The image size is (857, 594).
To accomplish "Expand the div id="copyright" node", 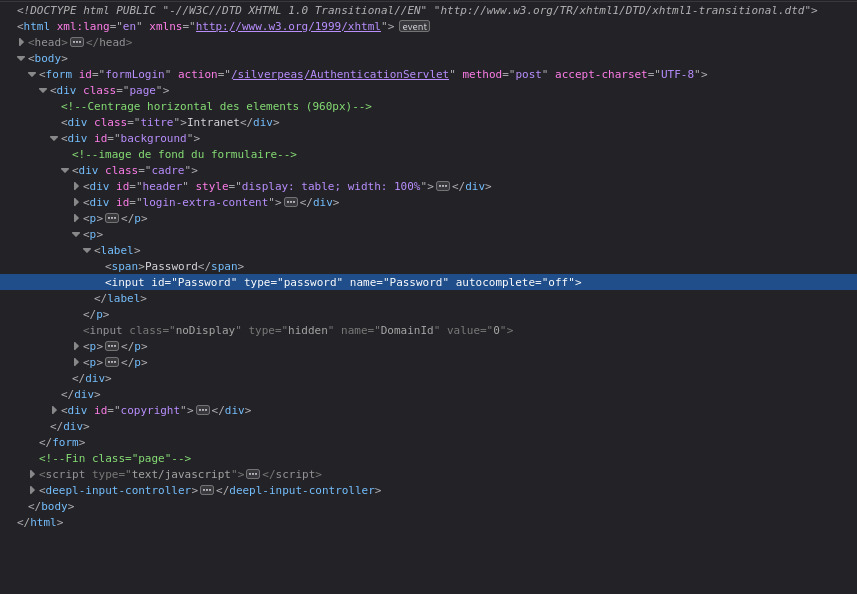I will coord(54,410).
